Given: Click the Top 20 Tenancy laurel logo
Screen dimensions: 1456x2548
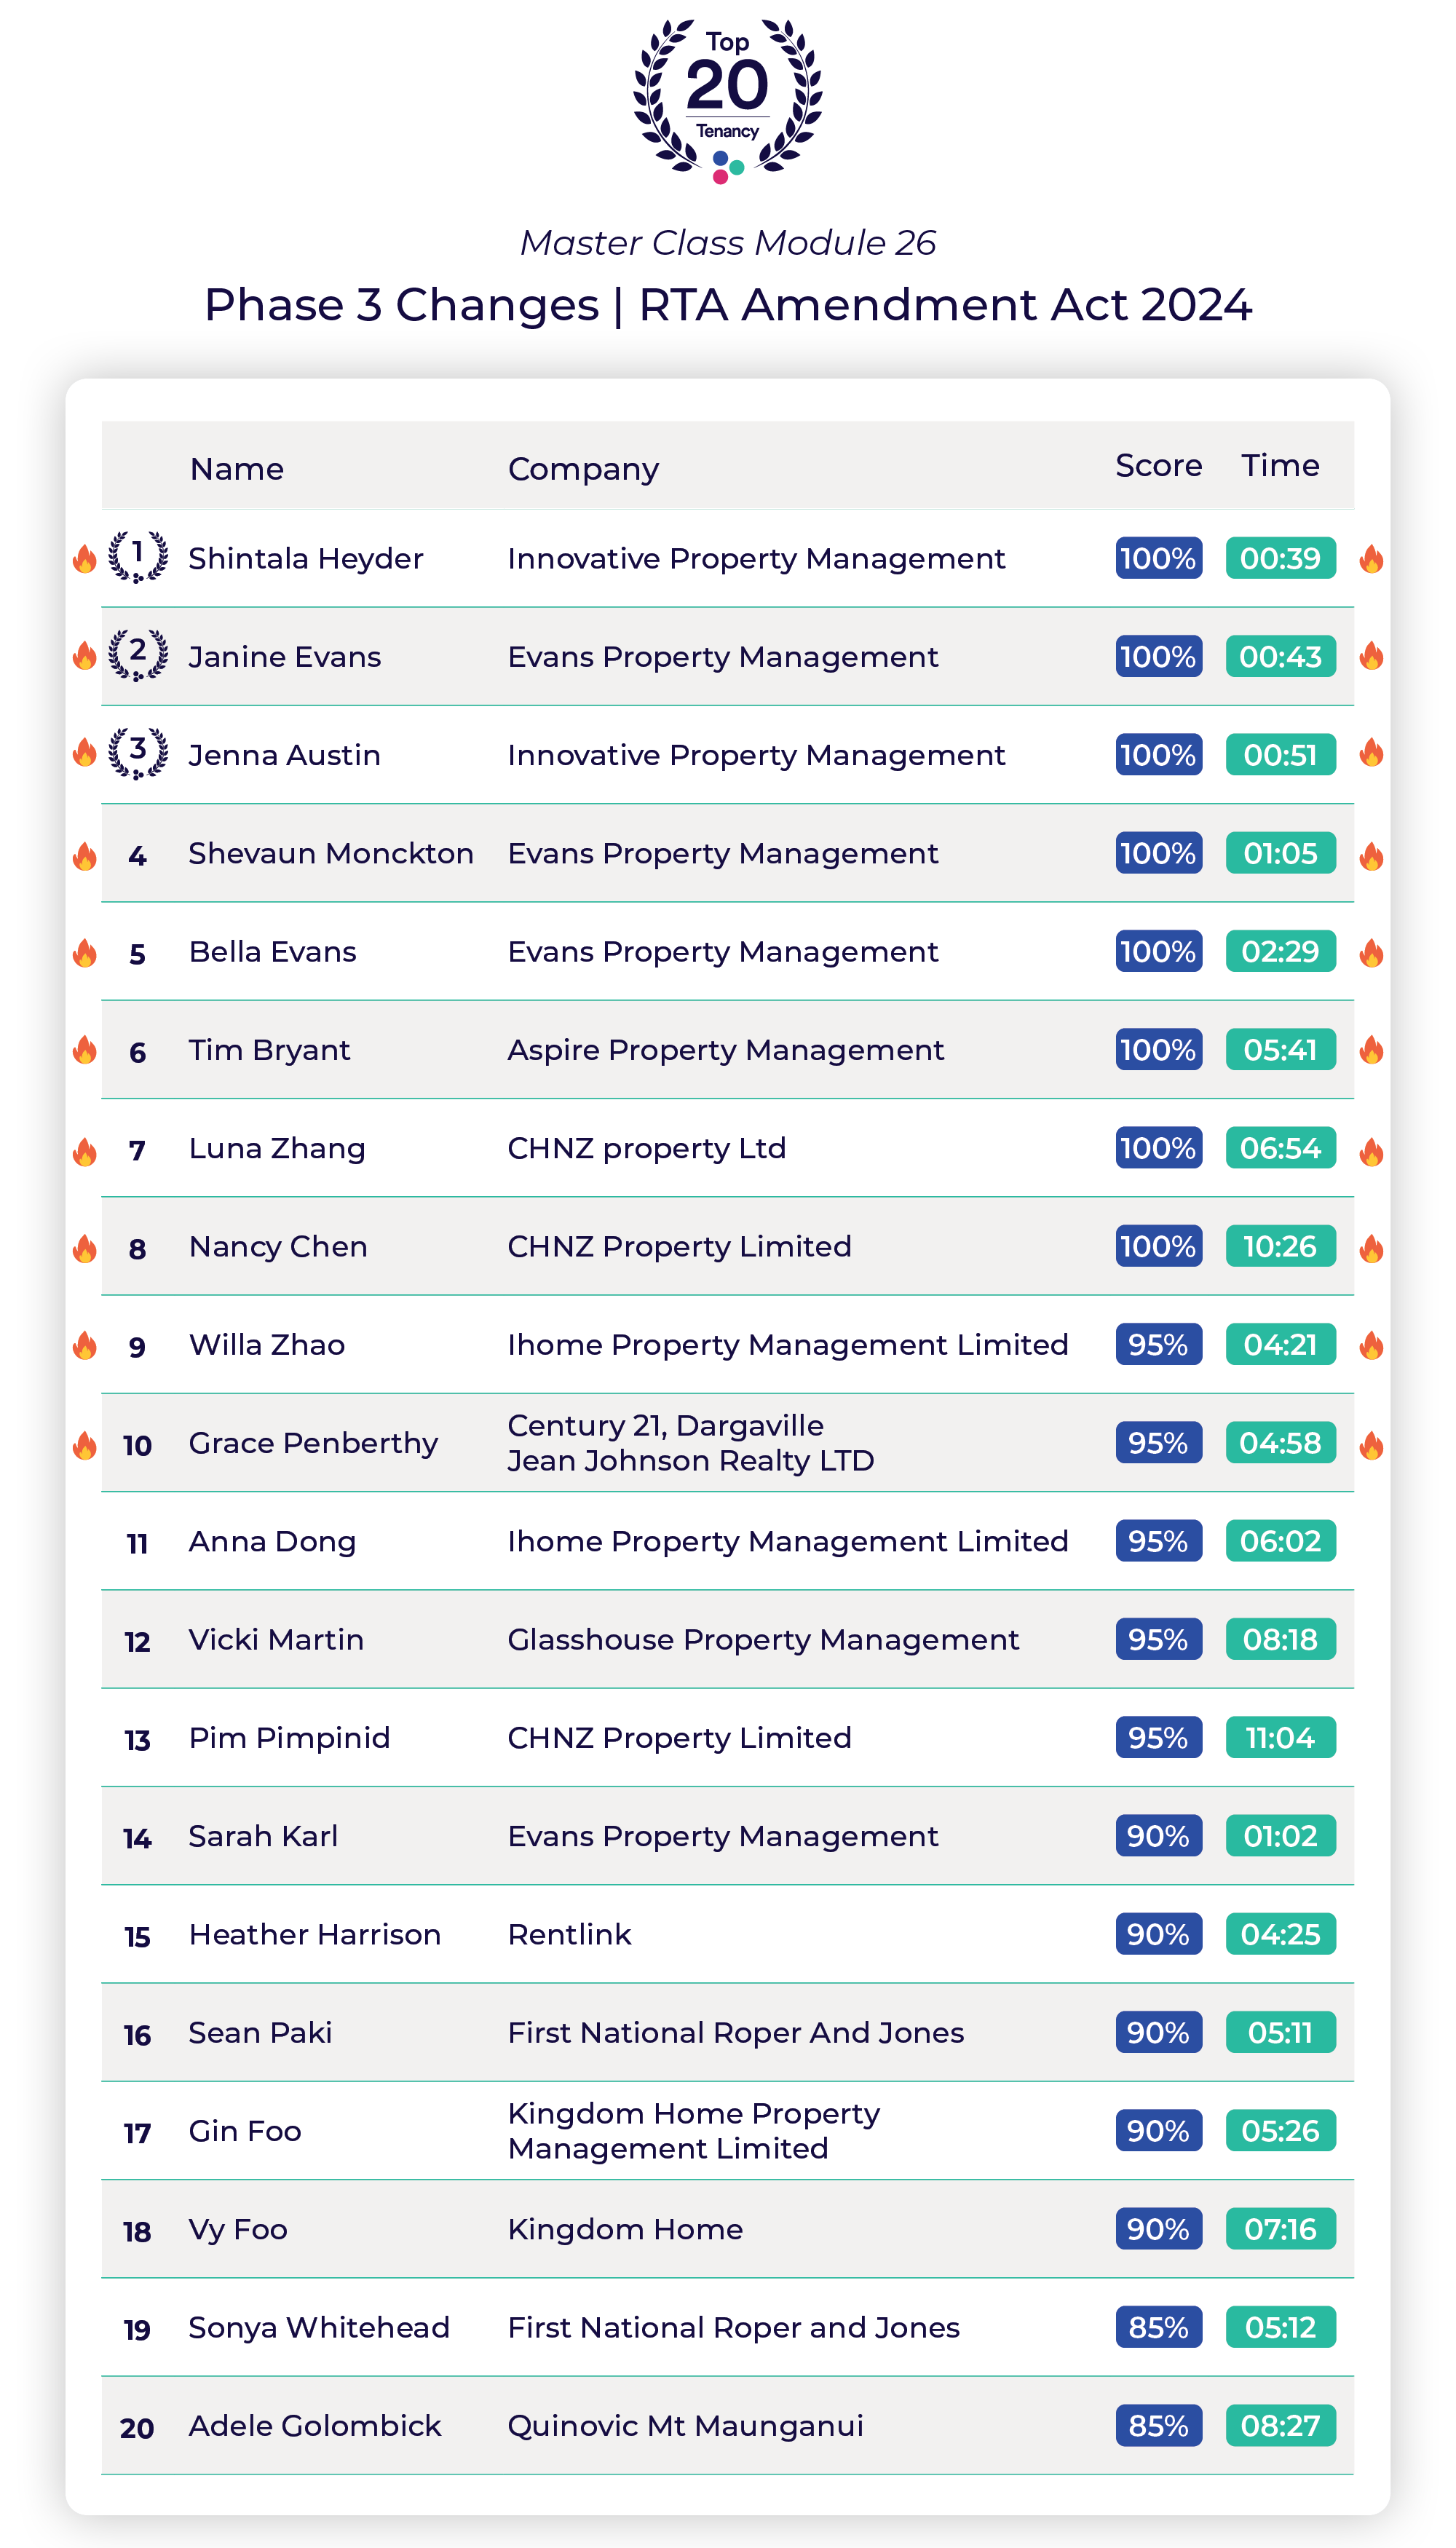Looking at the screenshot, I should click(727, 100).
